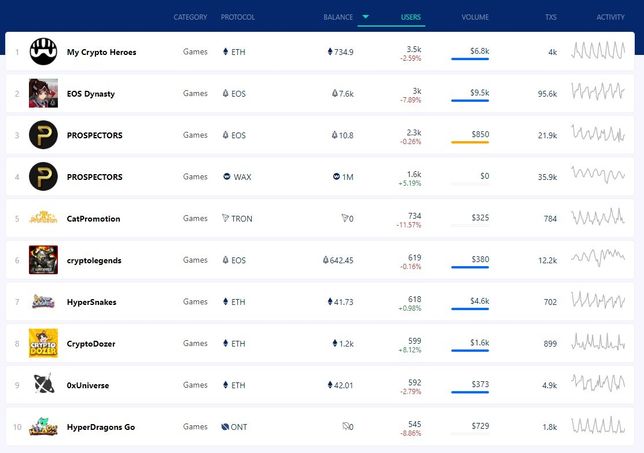644x453 pixels.
Task: Click the My Crypto Heroes logo icon
Action: pos(43,51)
